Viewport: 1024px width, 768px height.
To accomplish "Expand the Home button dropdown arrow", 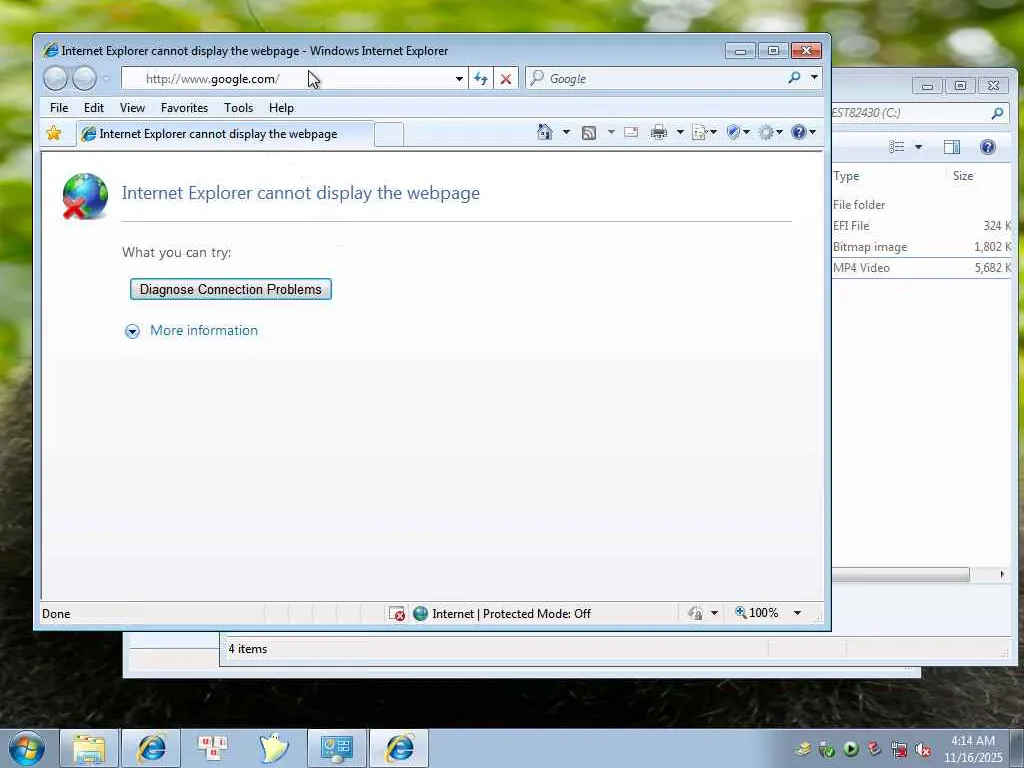I will [566, 133].
